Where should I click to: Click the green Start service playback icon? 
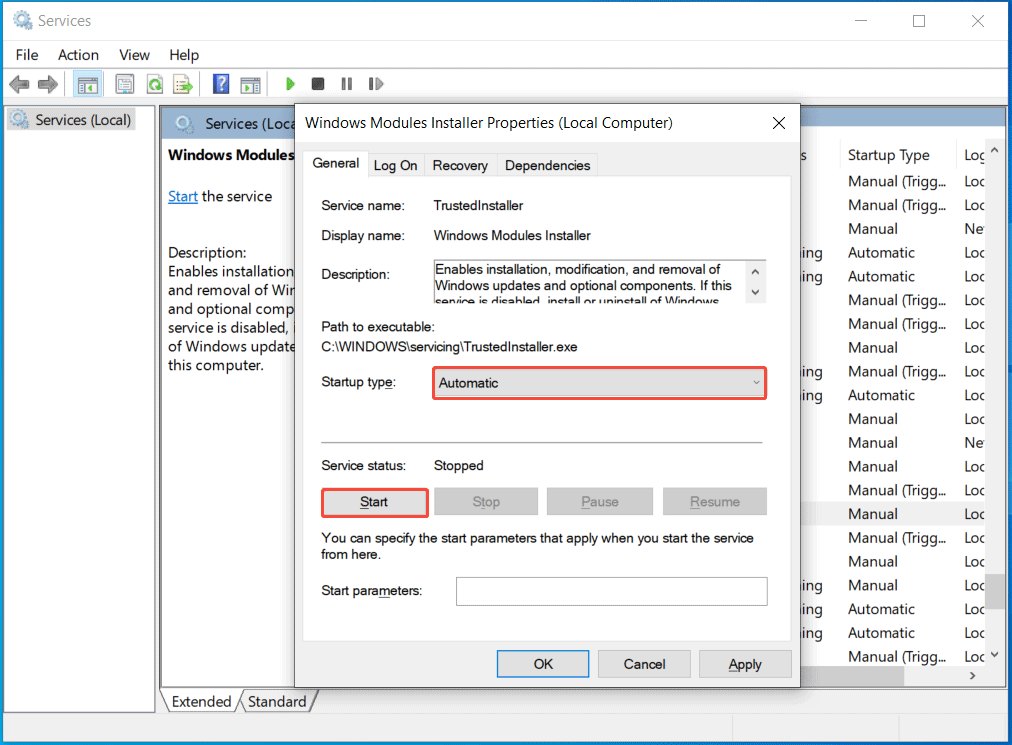pos(290,83)
